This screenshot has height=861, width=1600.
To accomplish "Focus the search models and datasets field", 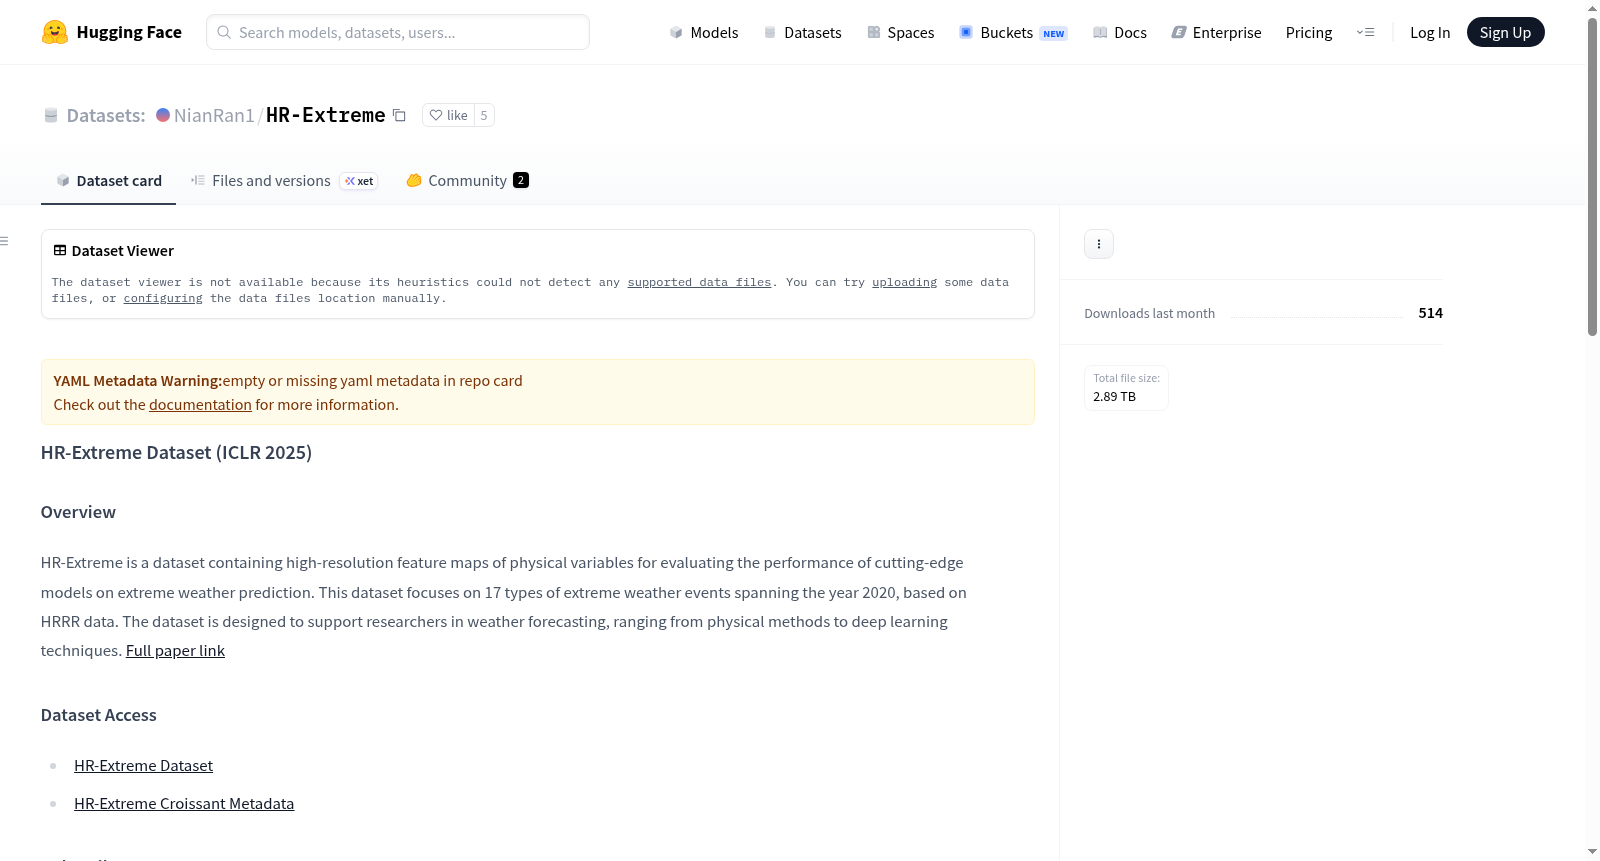I will coord(398,32).
